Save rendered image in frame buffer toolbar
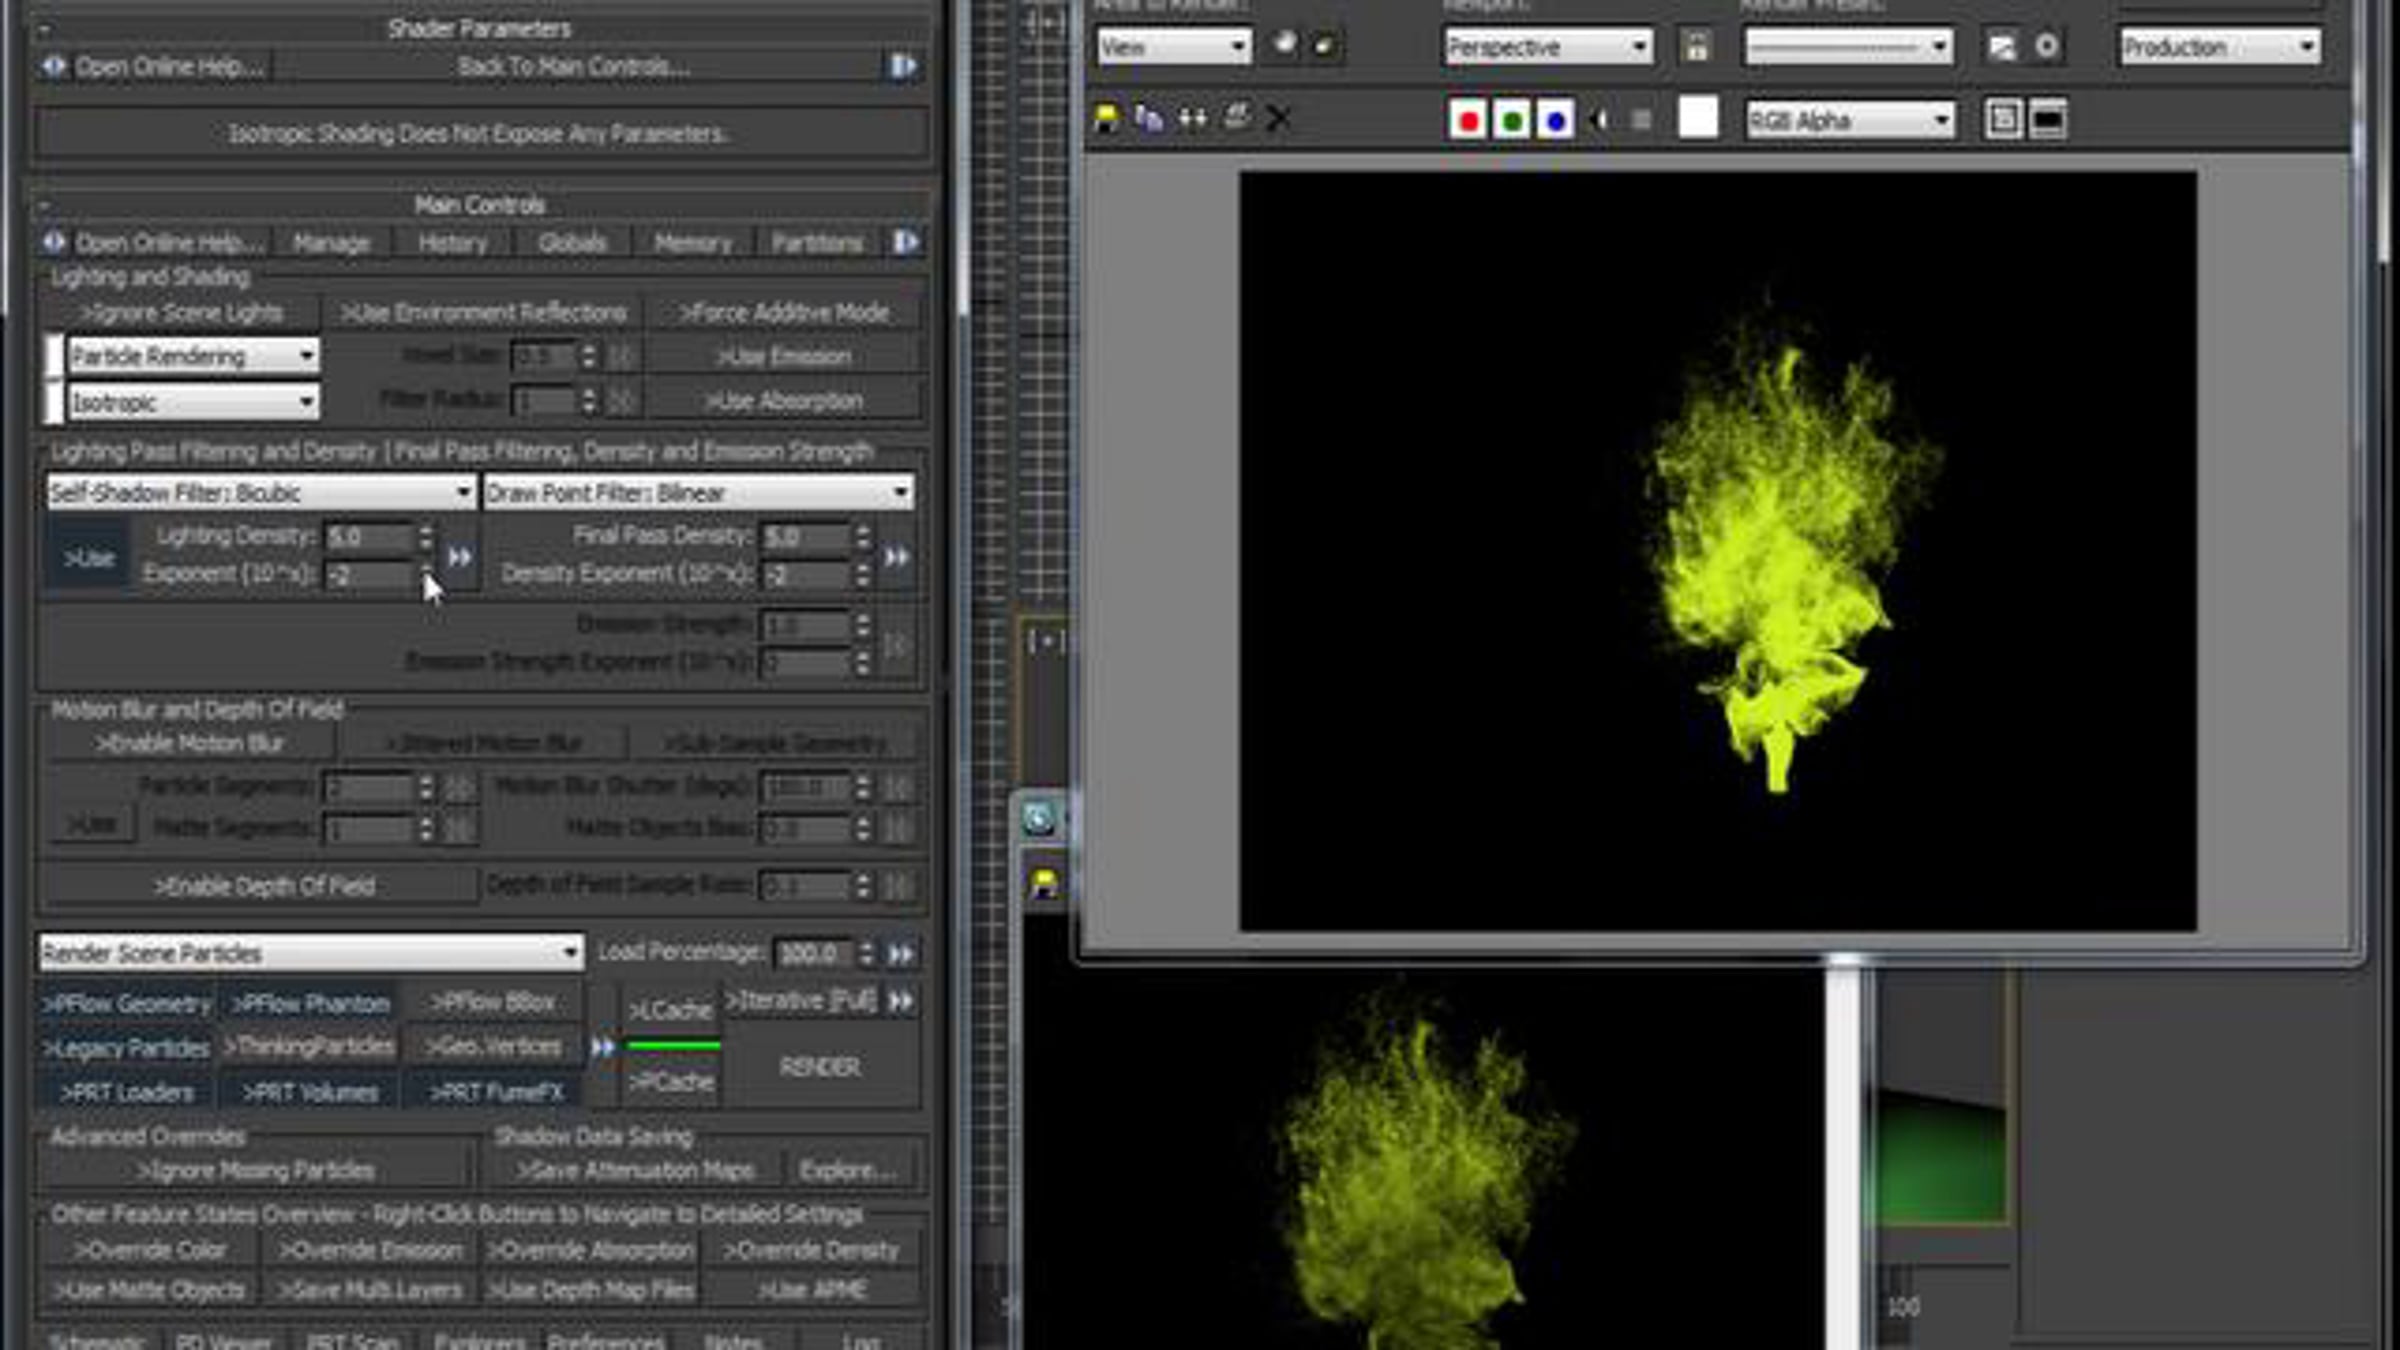This screenshot has width=2400, height=1350. 1107,119
